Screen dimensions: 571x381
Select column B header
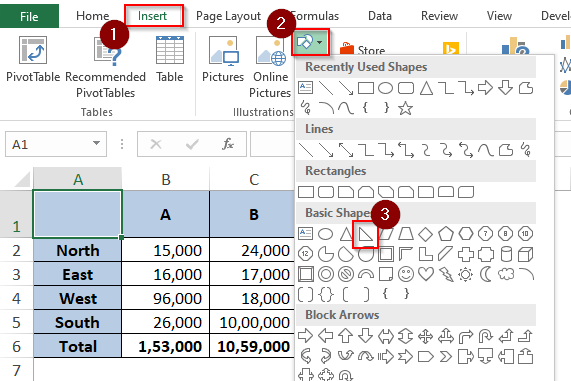(x=166, y=179)
